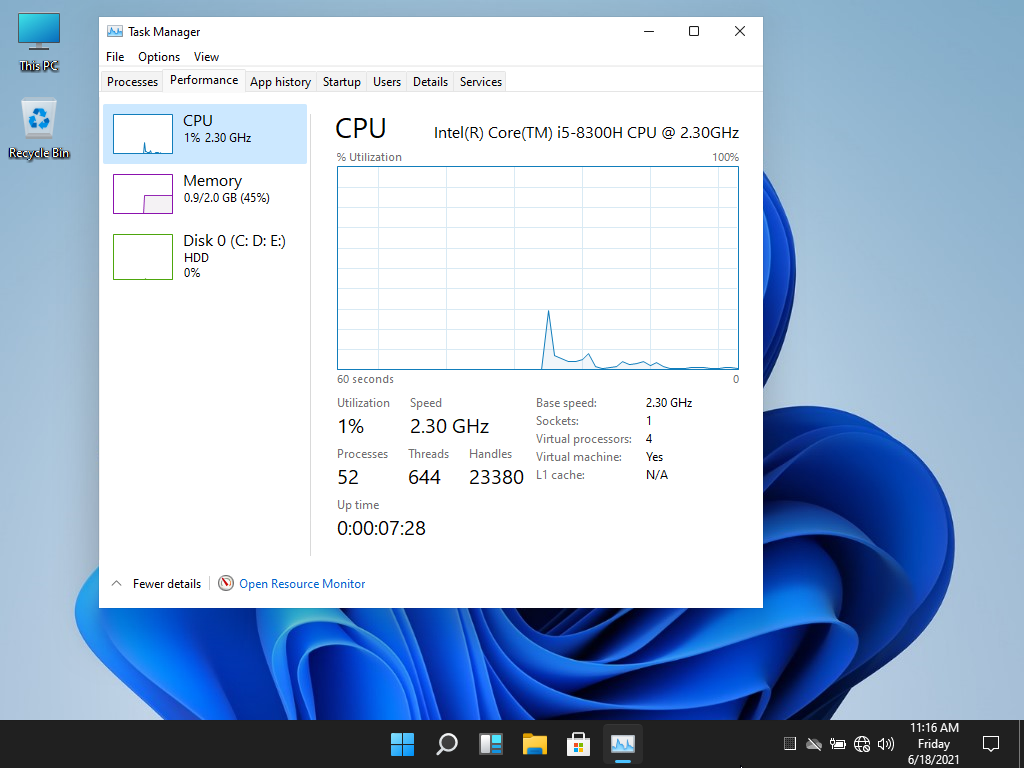
Task: Click the Task Manager taskbar button
Action: coord(622,744)
